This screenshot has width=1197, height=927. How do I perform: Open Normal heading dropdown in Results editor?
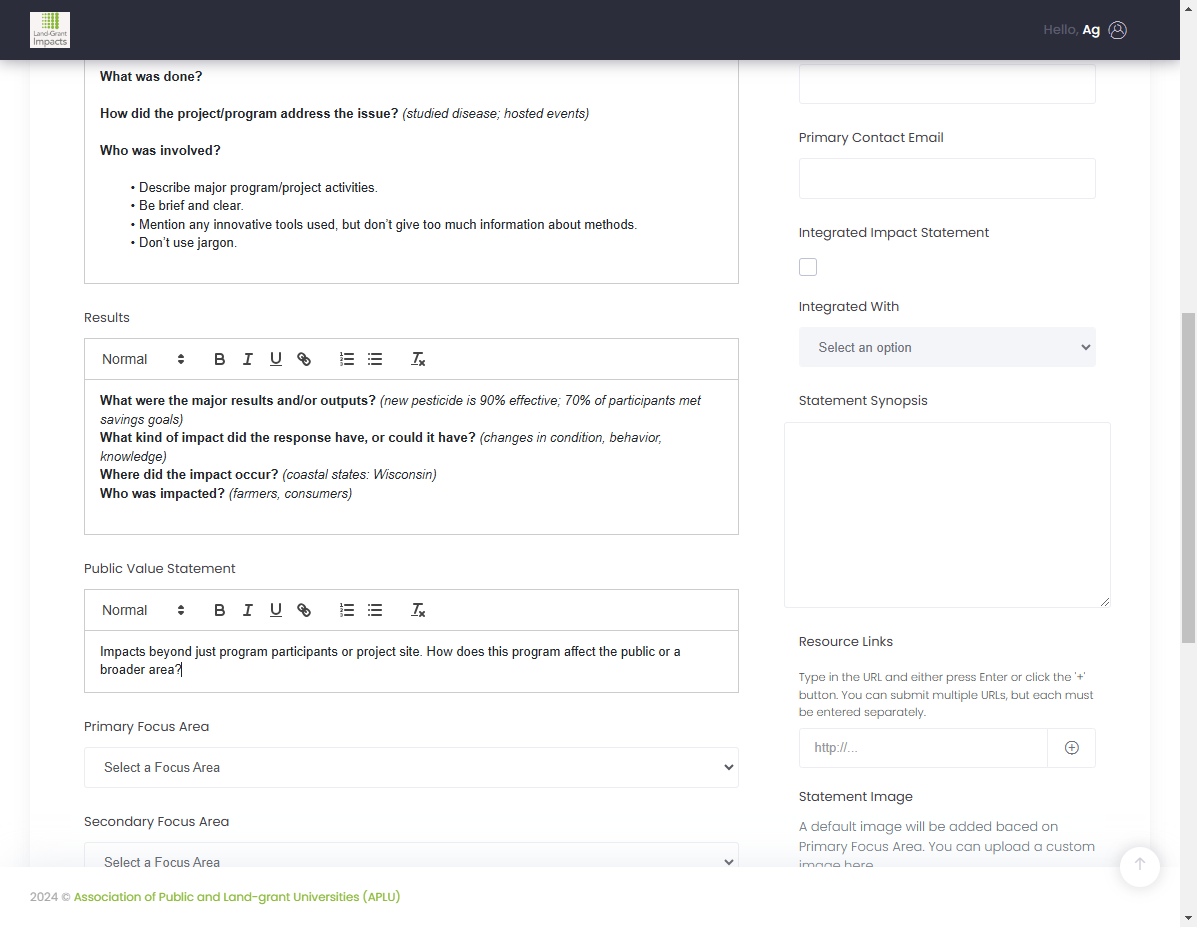(144, 359)
